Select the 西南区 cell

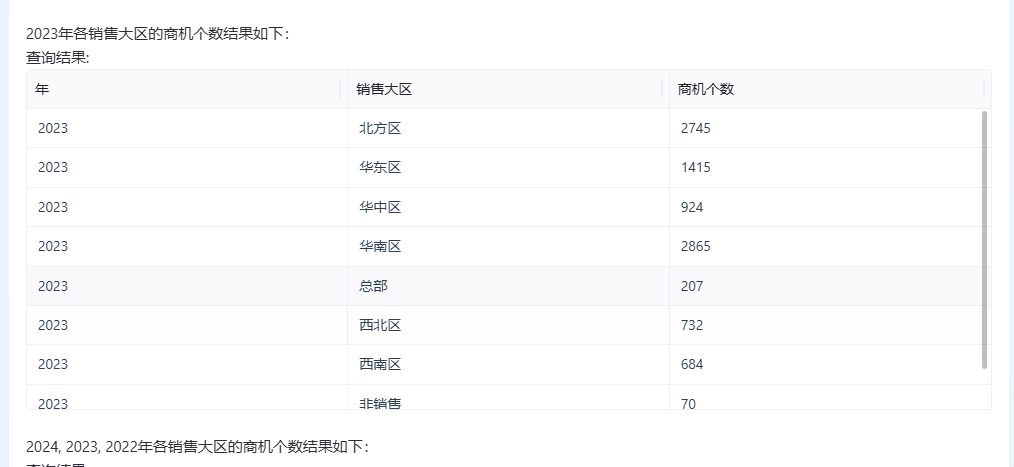(508, 364)
